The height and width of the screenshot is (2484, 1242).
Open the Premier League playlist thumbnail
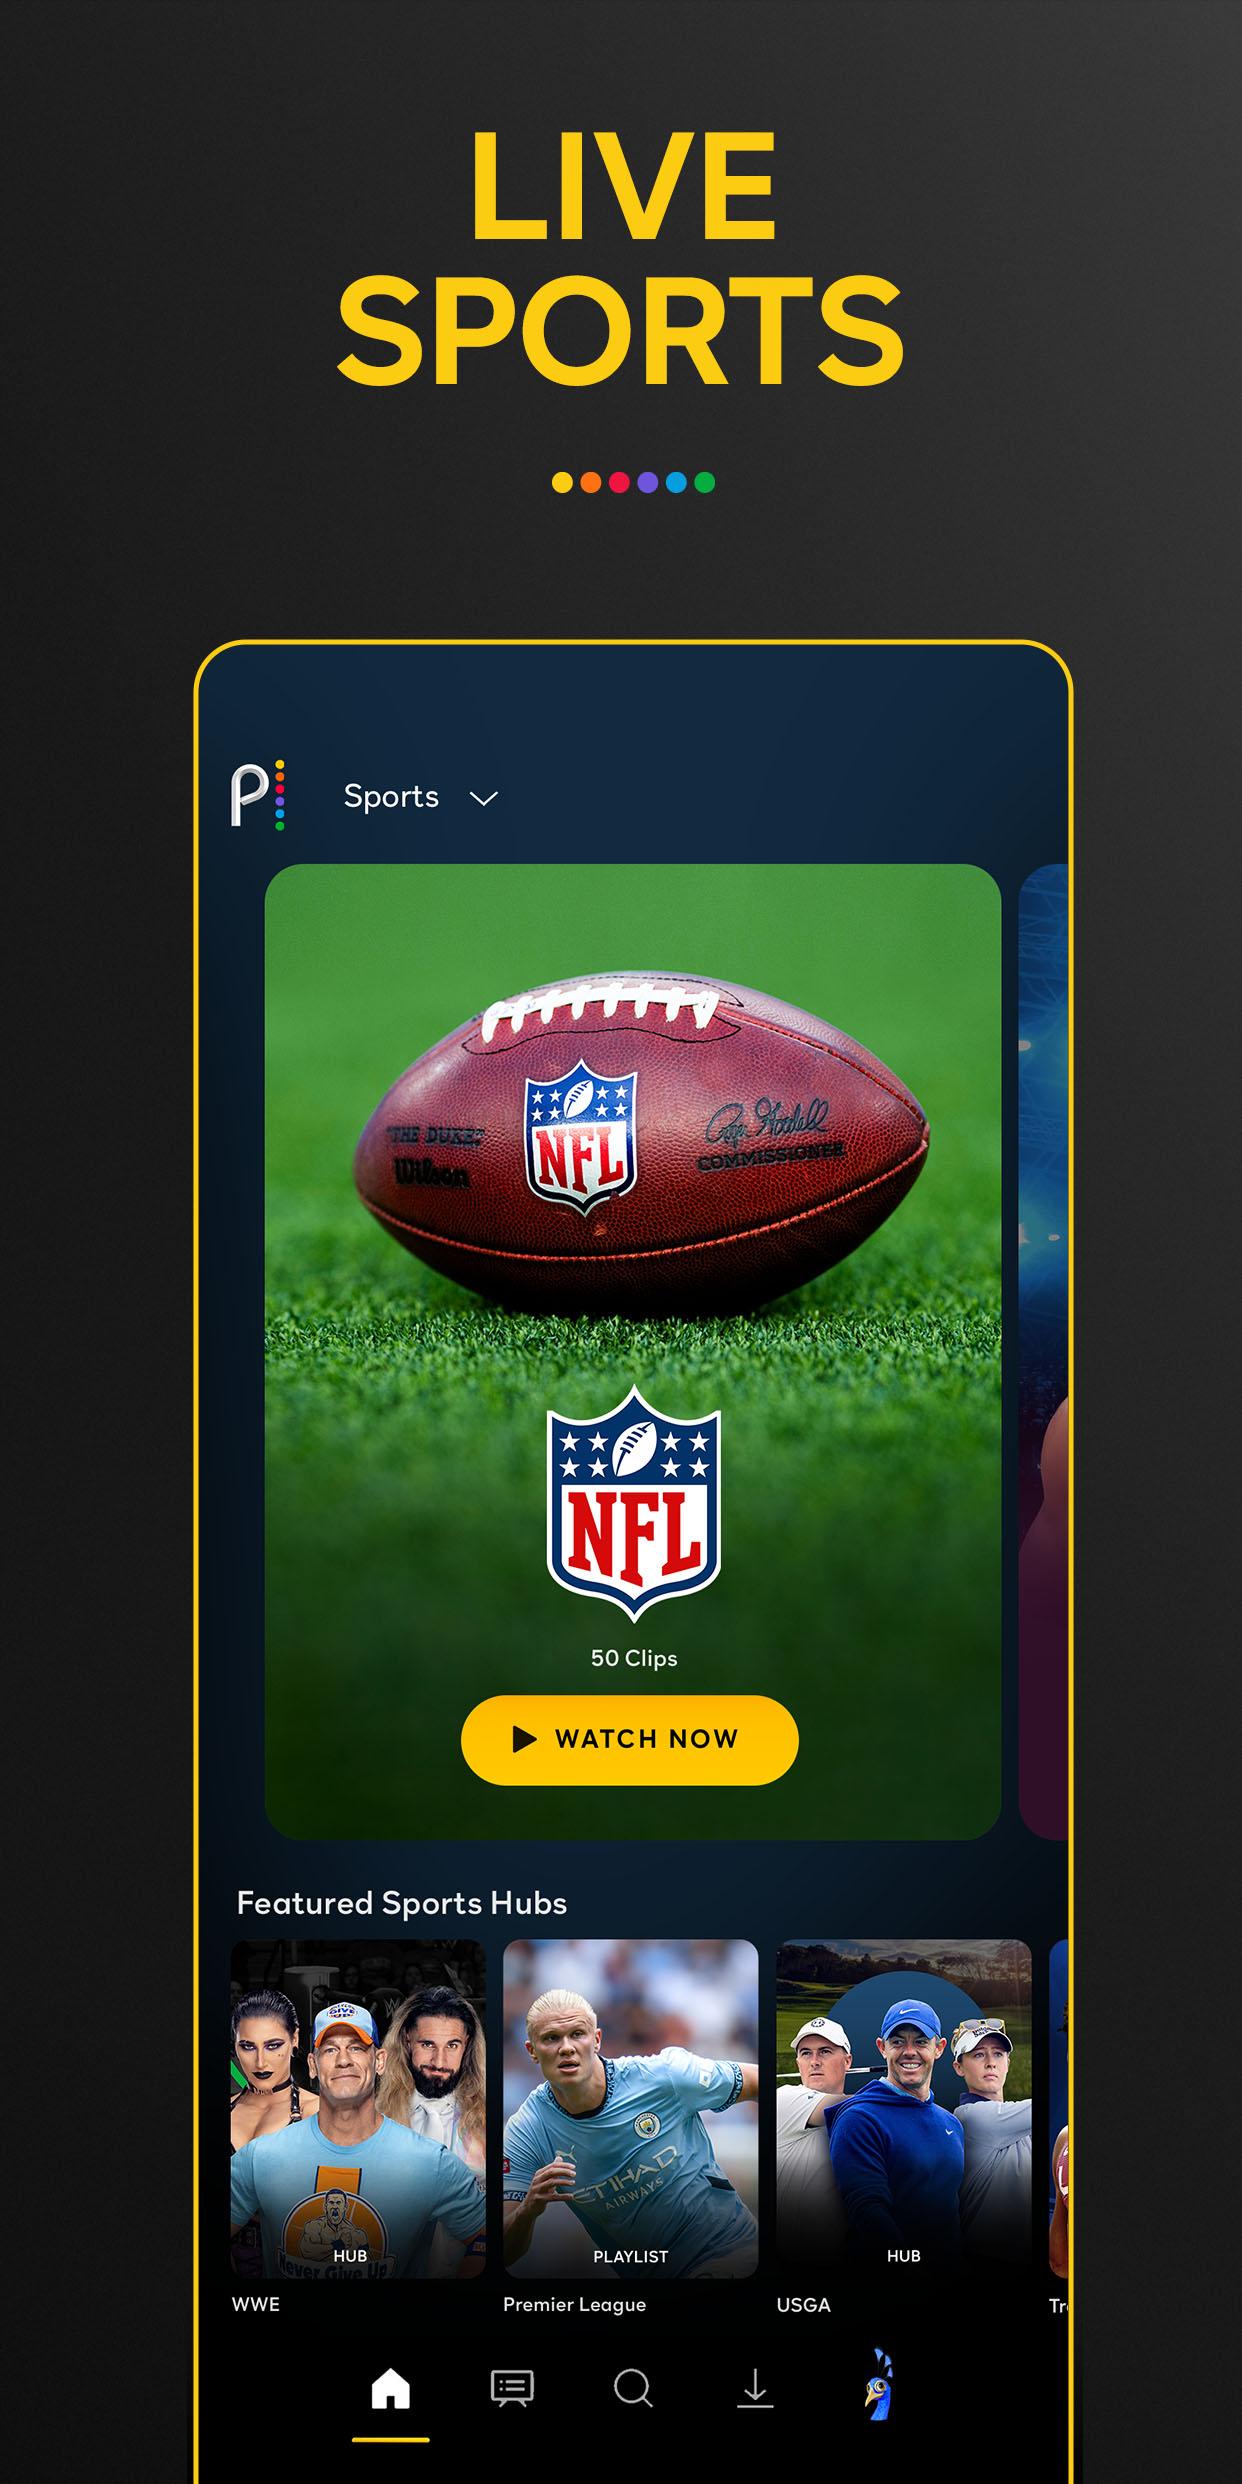click(631, 2108)
